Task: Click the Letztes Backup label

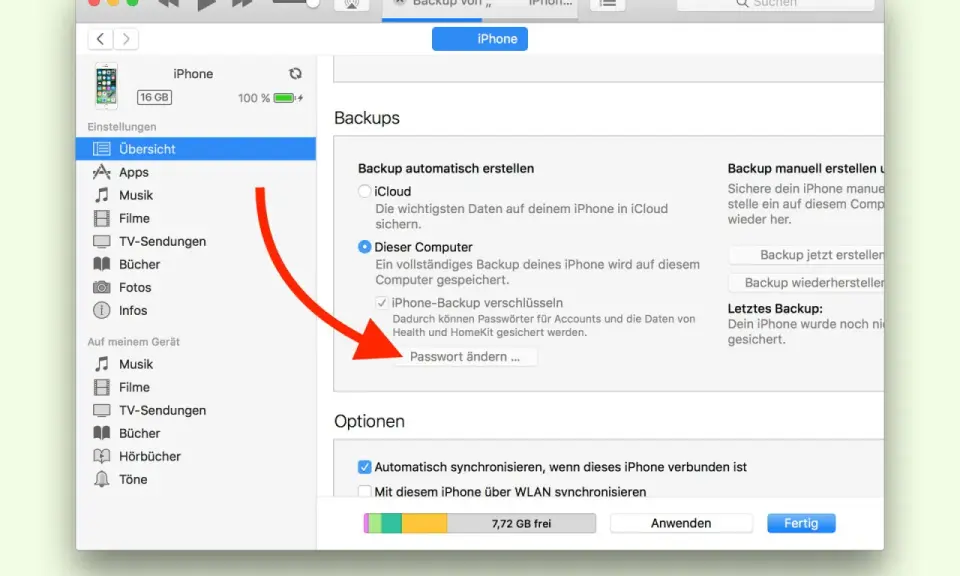Action: coord(775,309)
